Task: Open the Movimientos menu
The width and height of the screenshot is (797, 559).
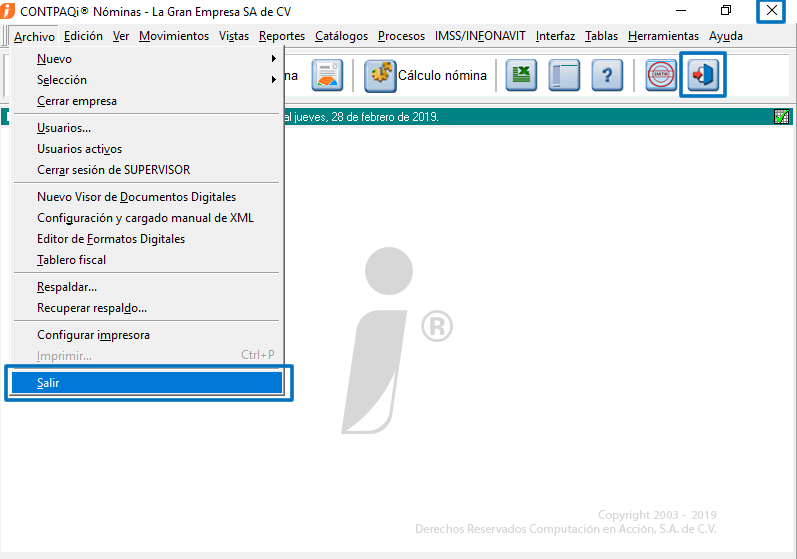Action: coord(174,36)
